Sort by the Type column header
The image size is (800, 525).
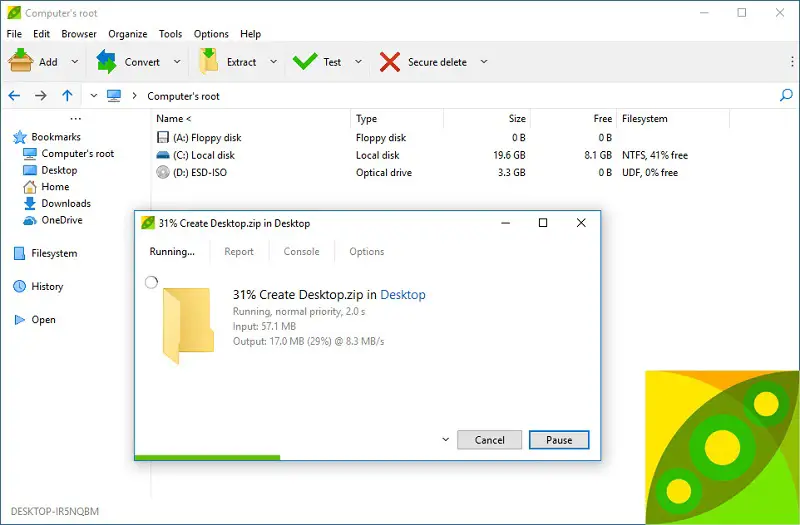coord(366,118)
